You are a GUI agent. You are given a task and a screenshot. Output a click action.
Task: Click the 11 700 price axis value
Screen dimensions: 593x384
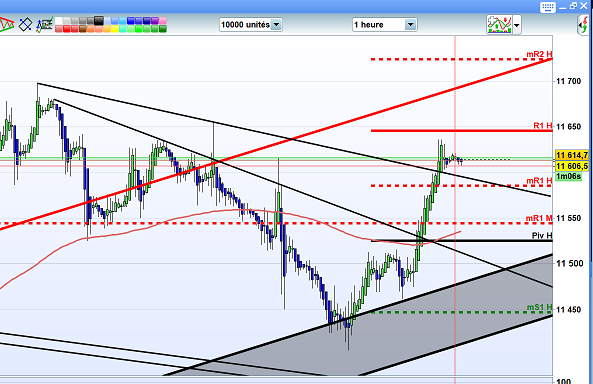tap(568, 81)
